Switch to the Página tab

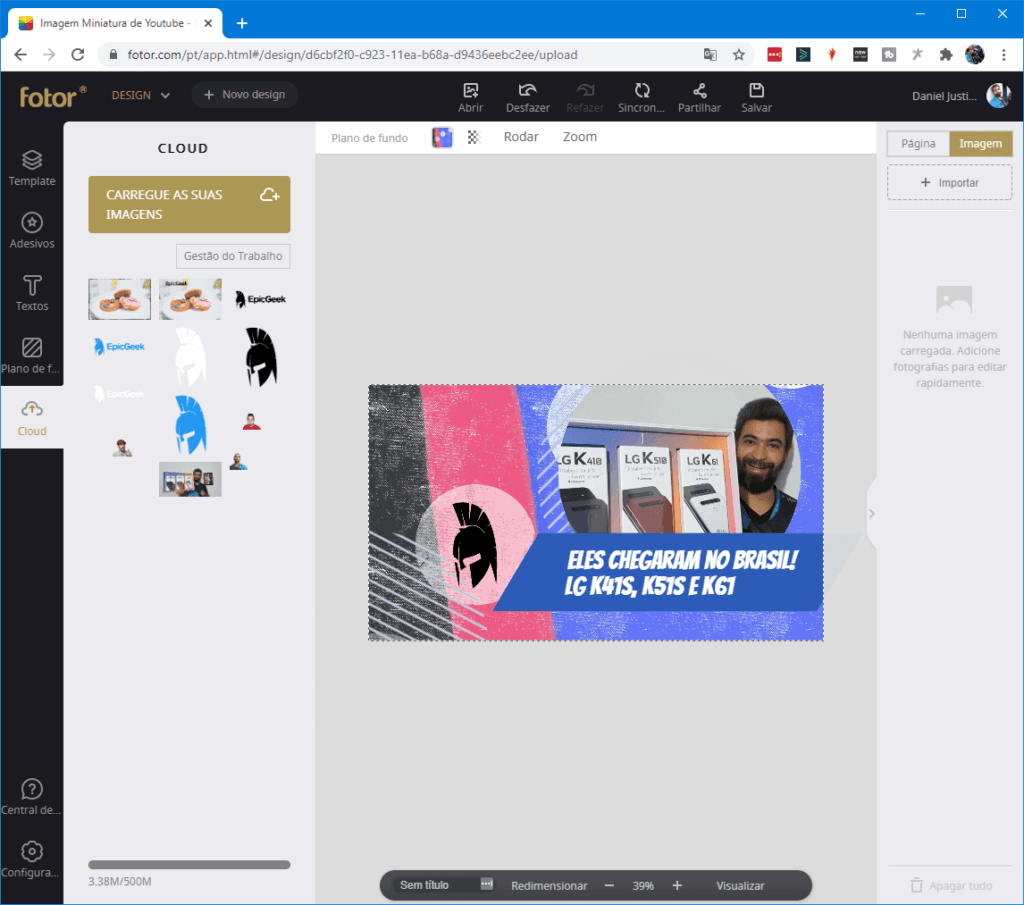[918, 144]
